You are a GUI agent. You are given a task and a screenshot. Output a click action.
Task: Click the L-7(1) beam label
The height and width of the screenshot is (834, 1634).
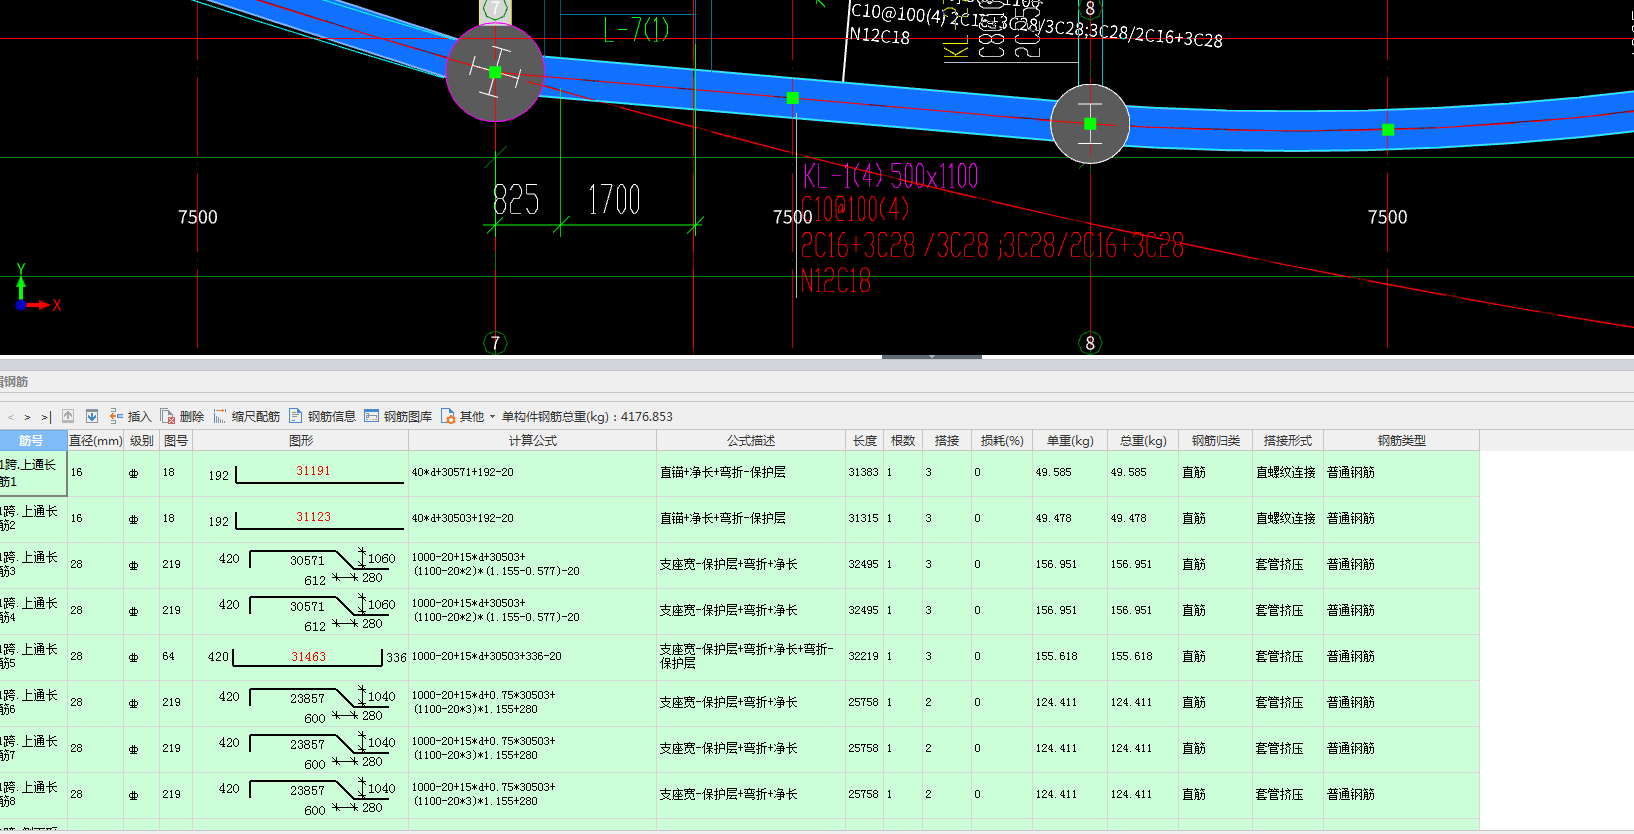[x=636, y=30]
